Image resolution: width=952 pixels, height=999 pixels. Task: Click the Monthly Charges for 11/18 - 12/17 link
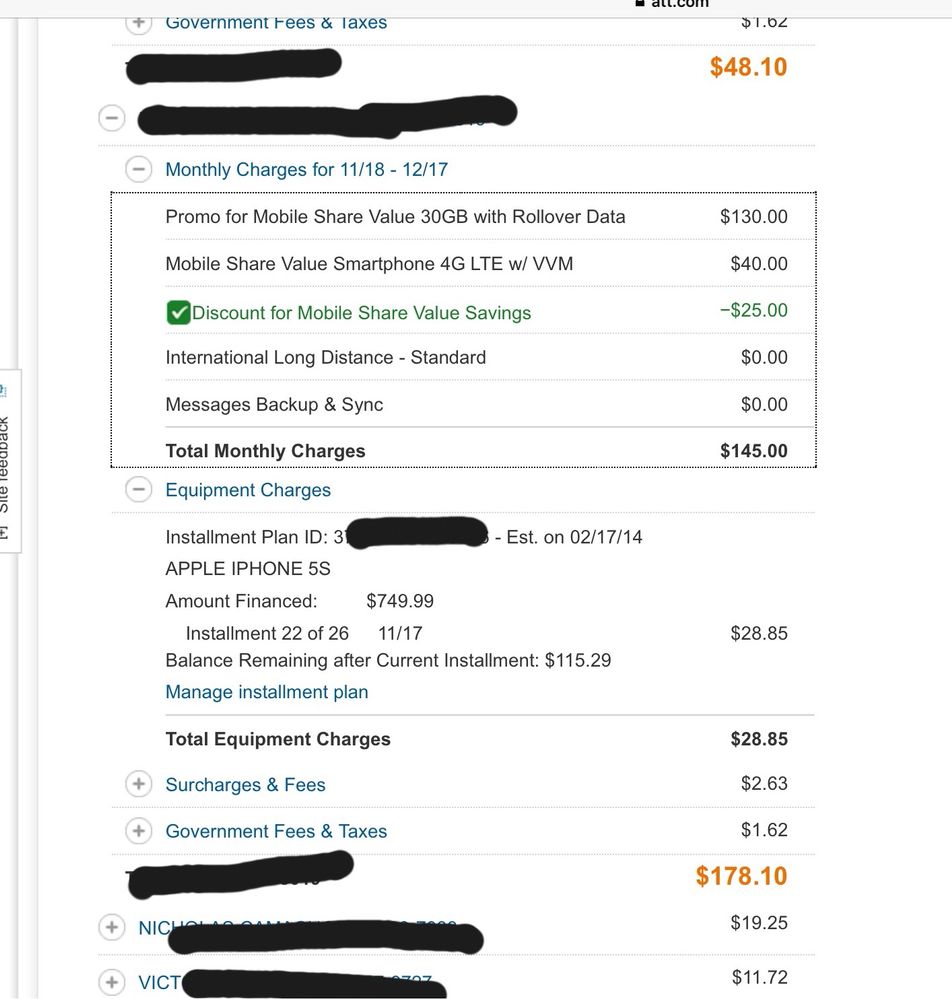point(303,169)
